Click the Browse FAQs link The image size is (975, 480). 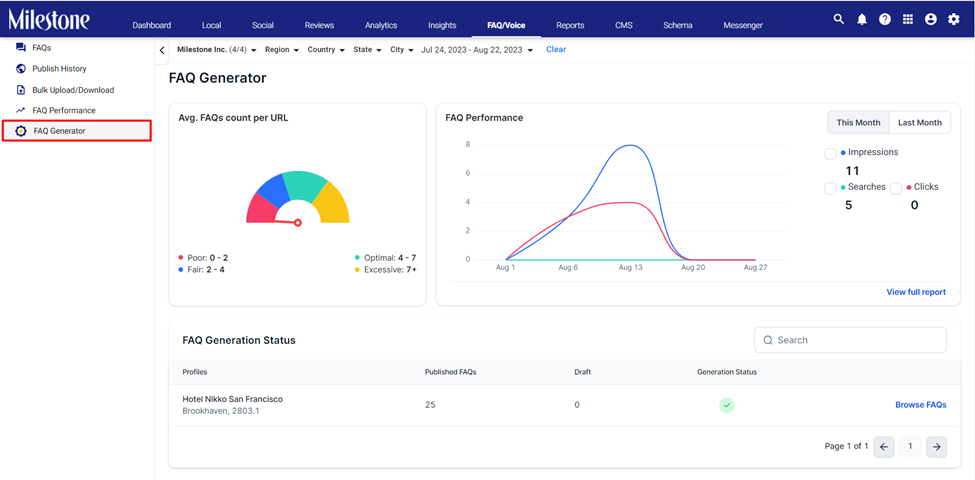(921, 405)
